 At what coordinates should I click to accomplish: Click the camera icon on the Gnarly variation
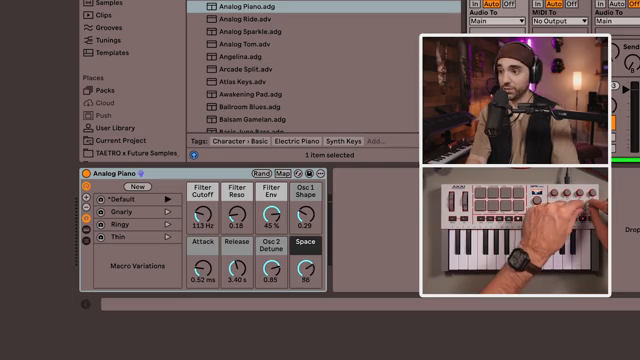pos(101,212)
